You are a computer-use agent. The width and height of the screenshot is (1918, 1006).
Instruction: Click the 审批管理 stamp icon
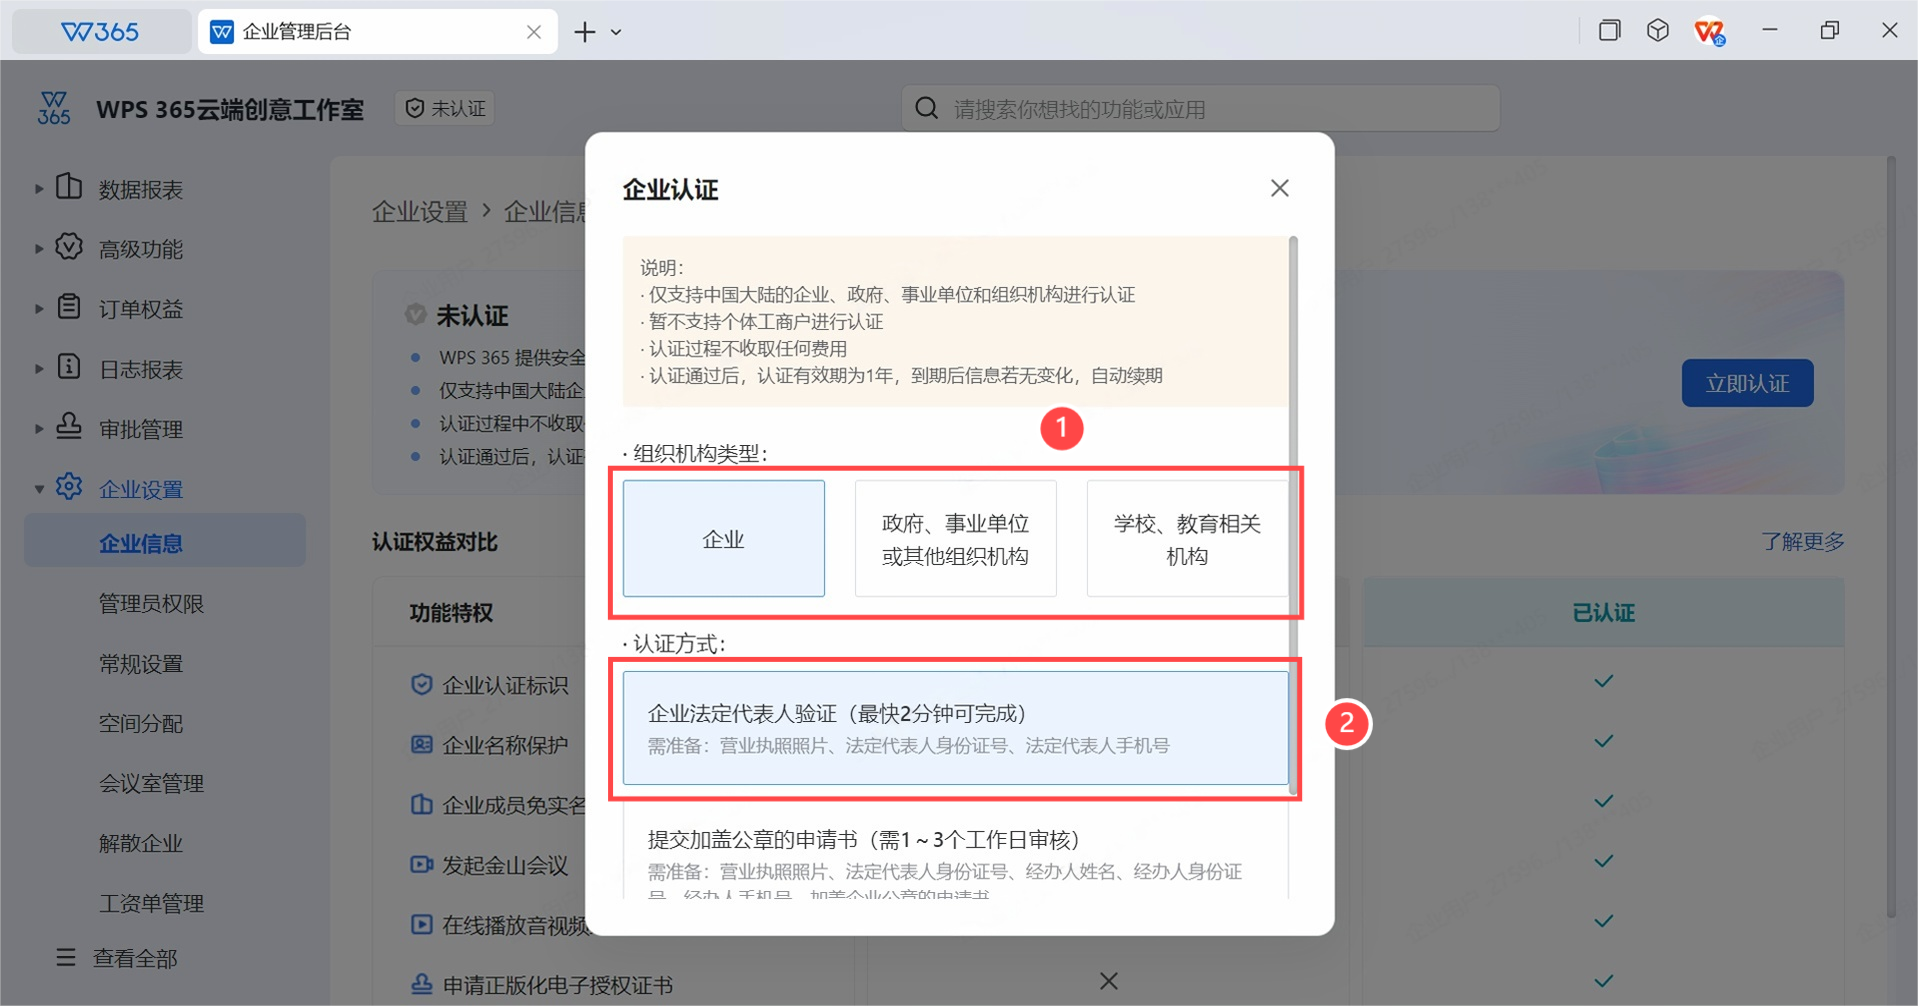pos(69,426)
